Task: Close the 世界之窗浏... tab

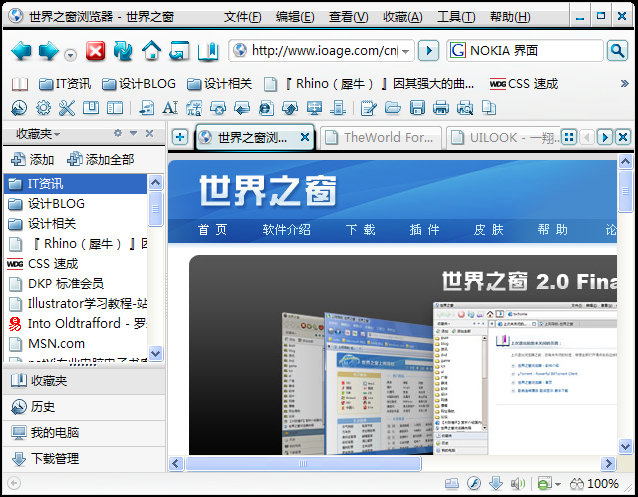Action: coord(305,137)
